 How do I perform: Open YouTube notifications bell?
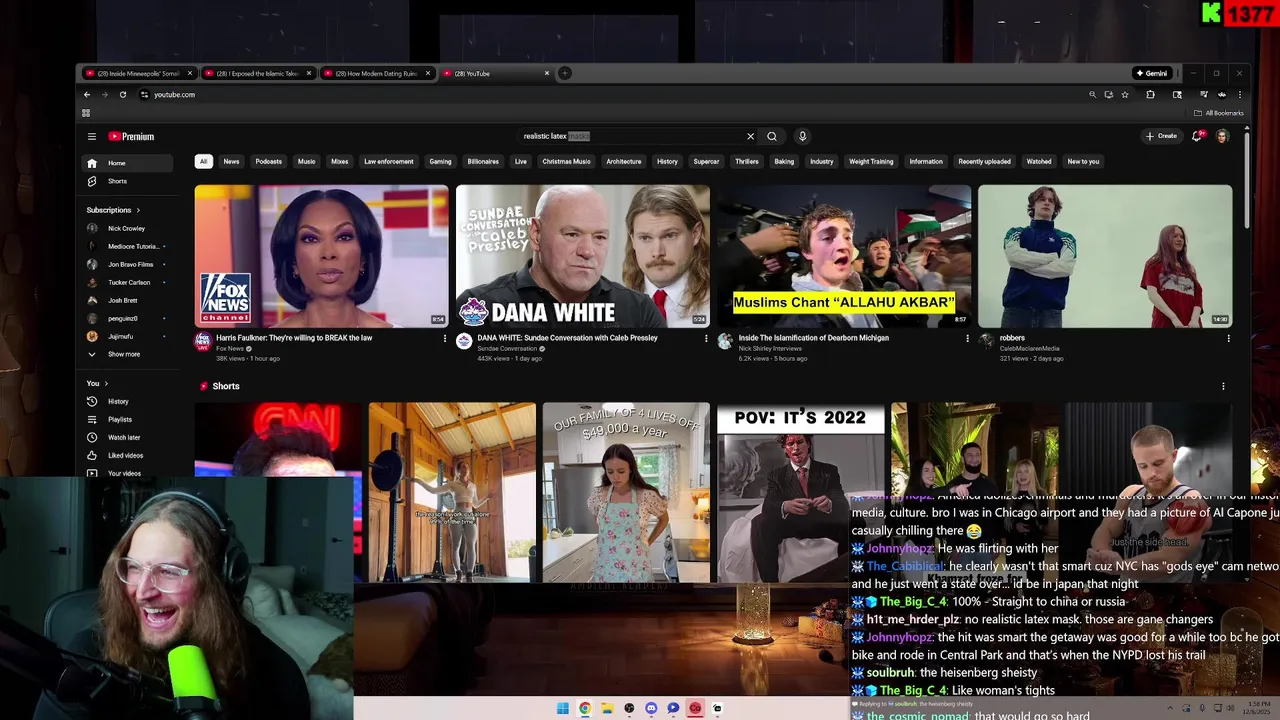(x=1197, y=136)
